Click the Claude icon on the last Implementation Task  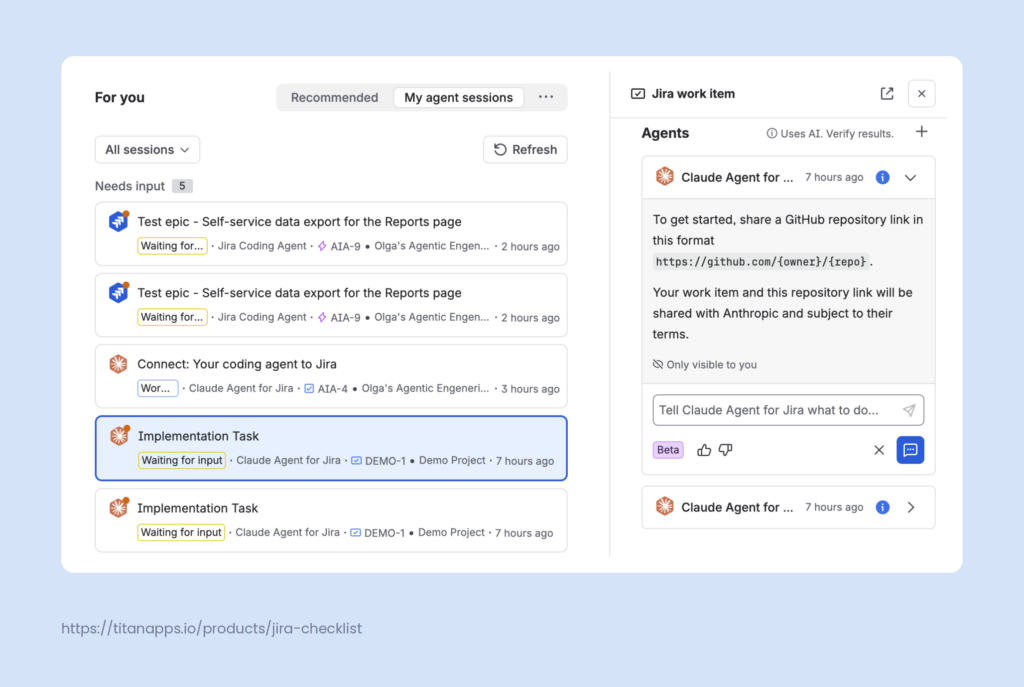(x=118, y=507)
